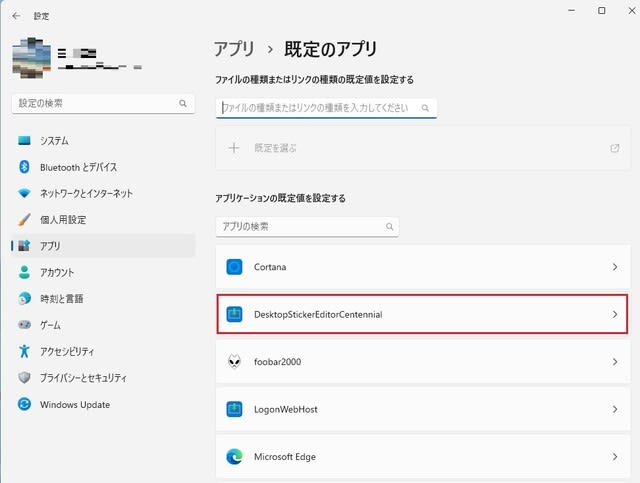The height and width of the screenshot is (483, 640).
Task: Click the 時刻と言語 globe icon
Action: point(24,298)
